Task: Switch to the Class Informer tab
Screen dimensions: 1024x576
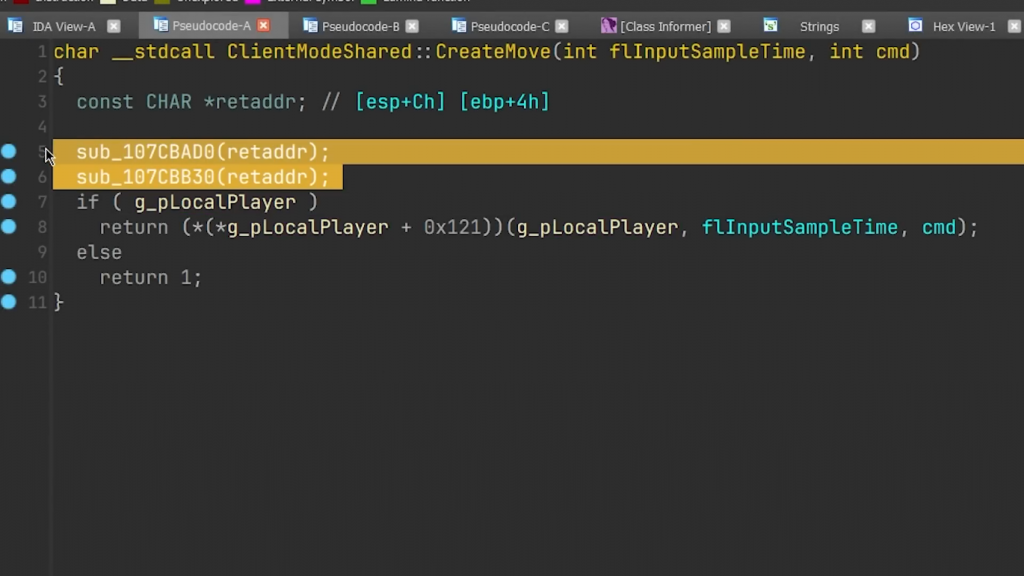Action: point(665,26)
